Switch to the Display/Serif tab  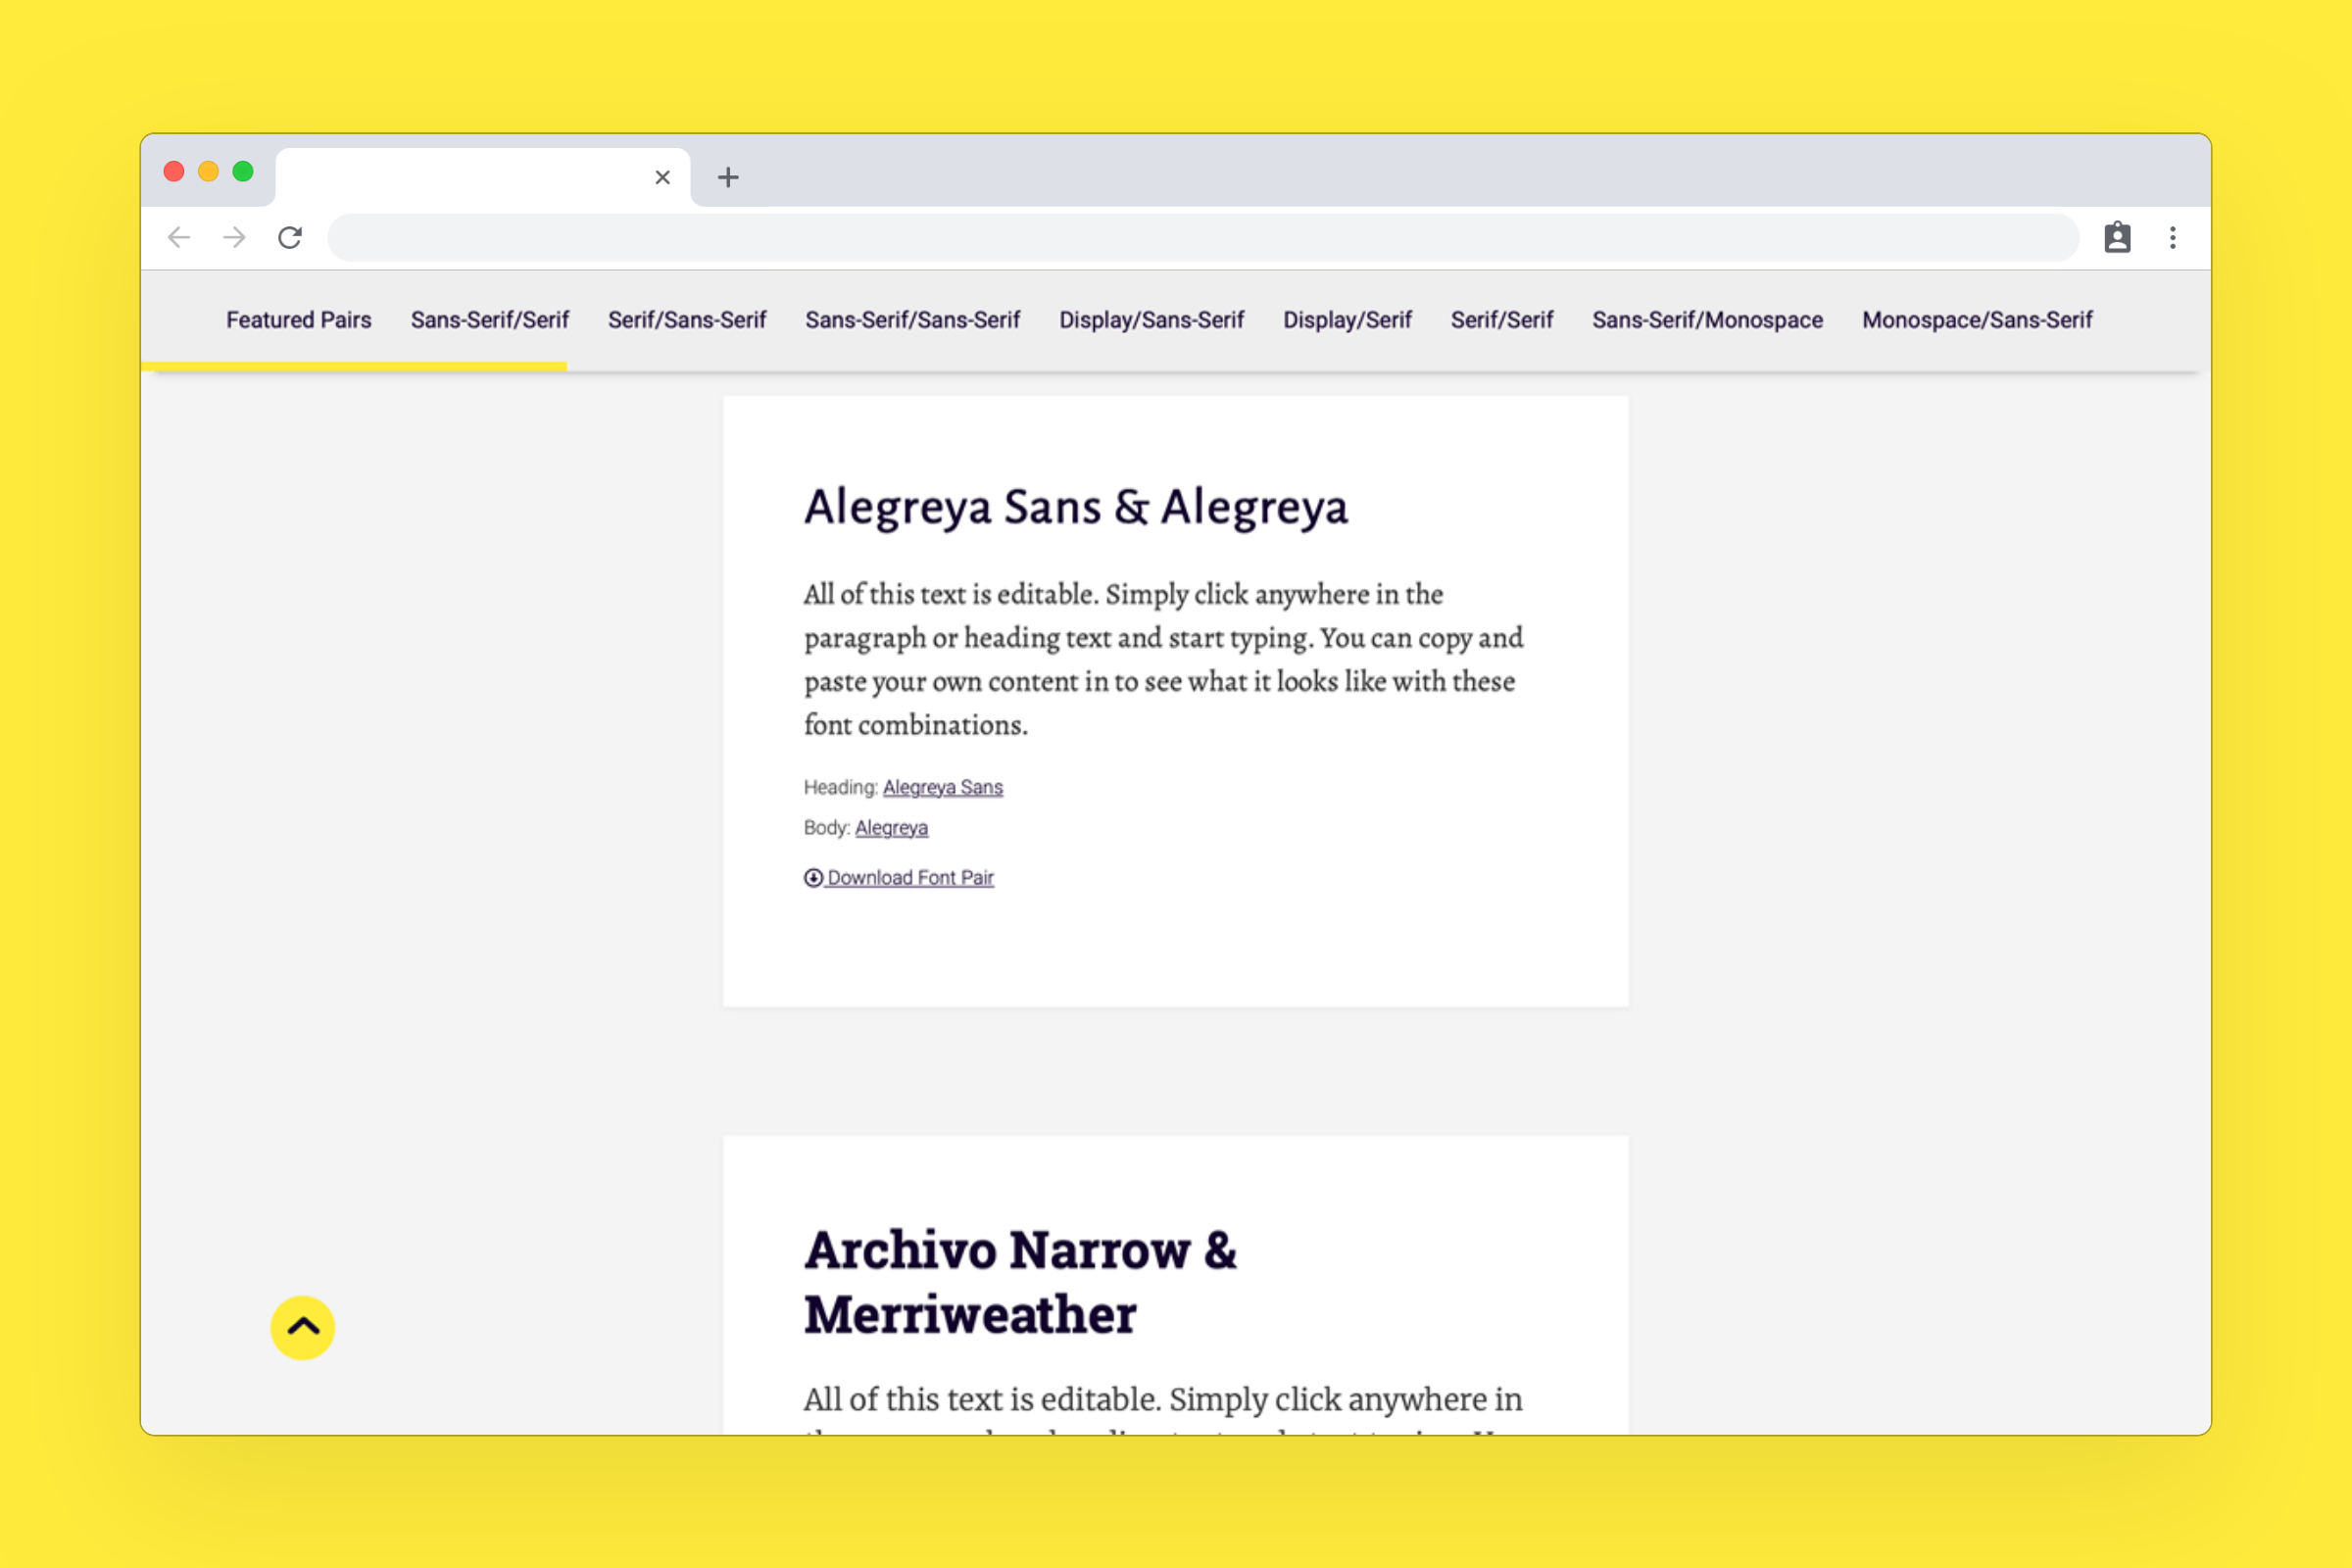tap(1347, 320)
